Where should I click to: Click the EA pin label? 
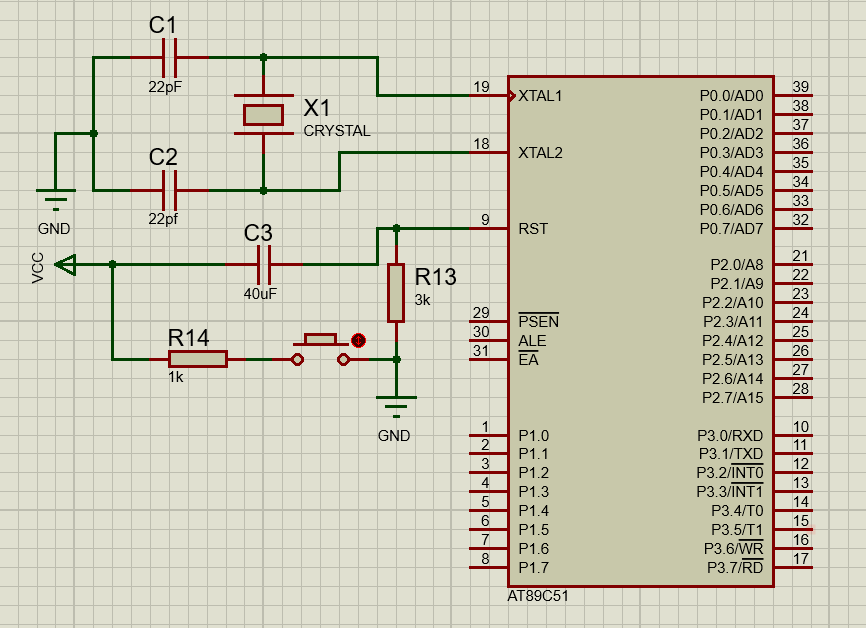(x=528, y=360)
